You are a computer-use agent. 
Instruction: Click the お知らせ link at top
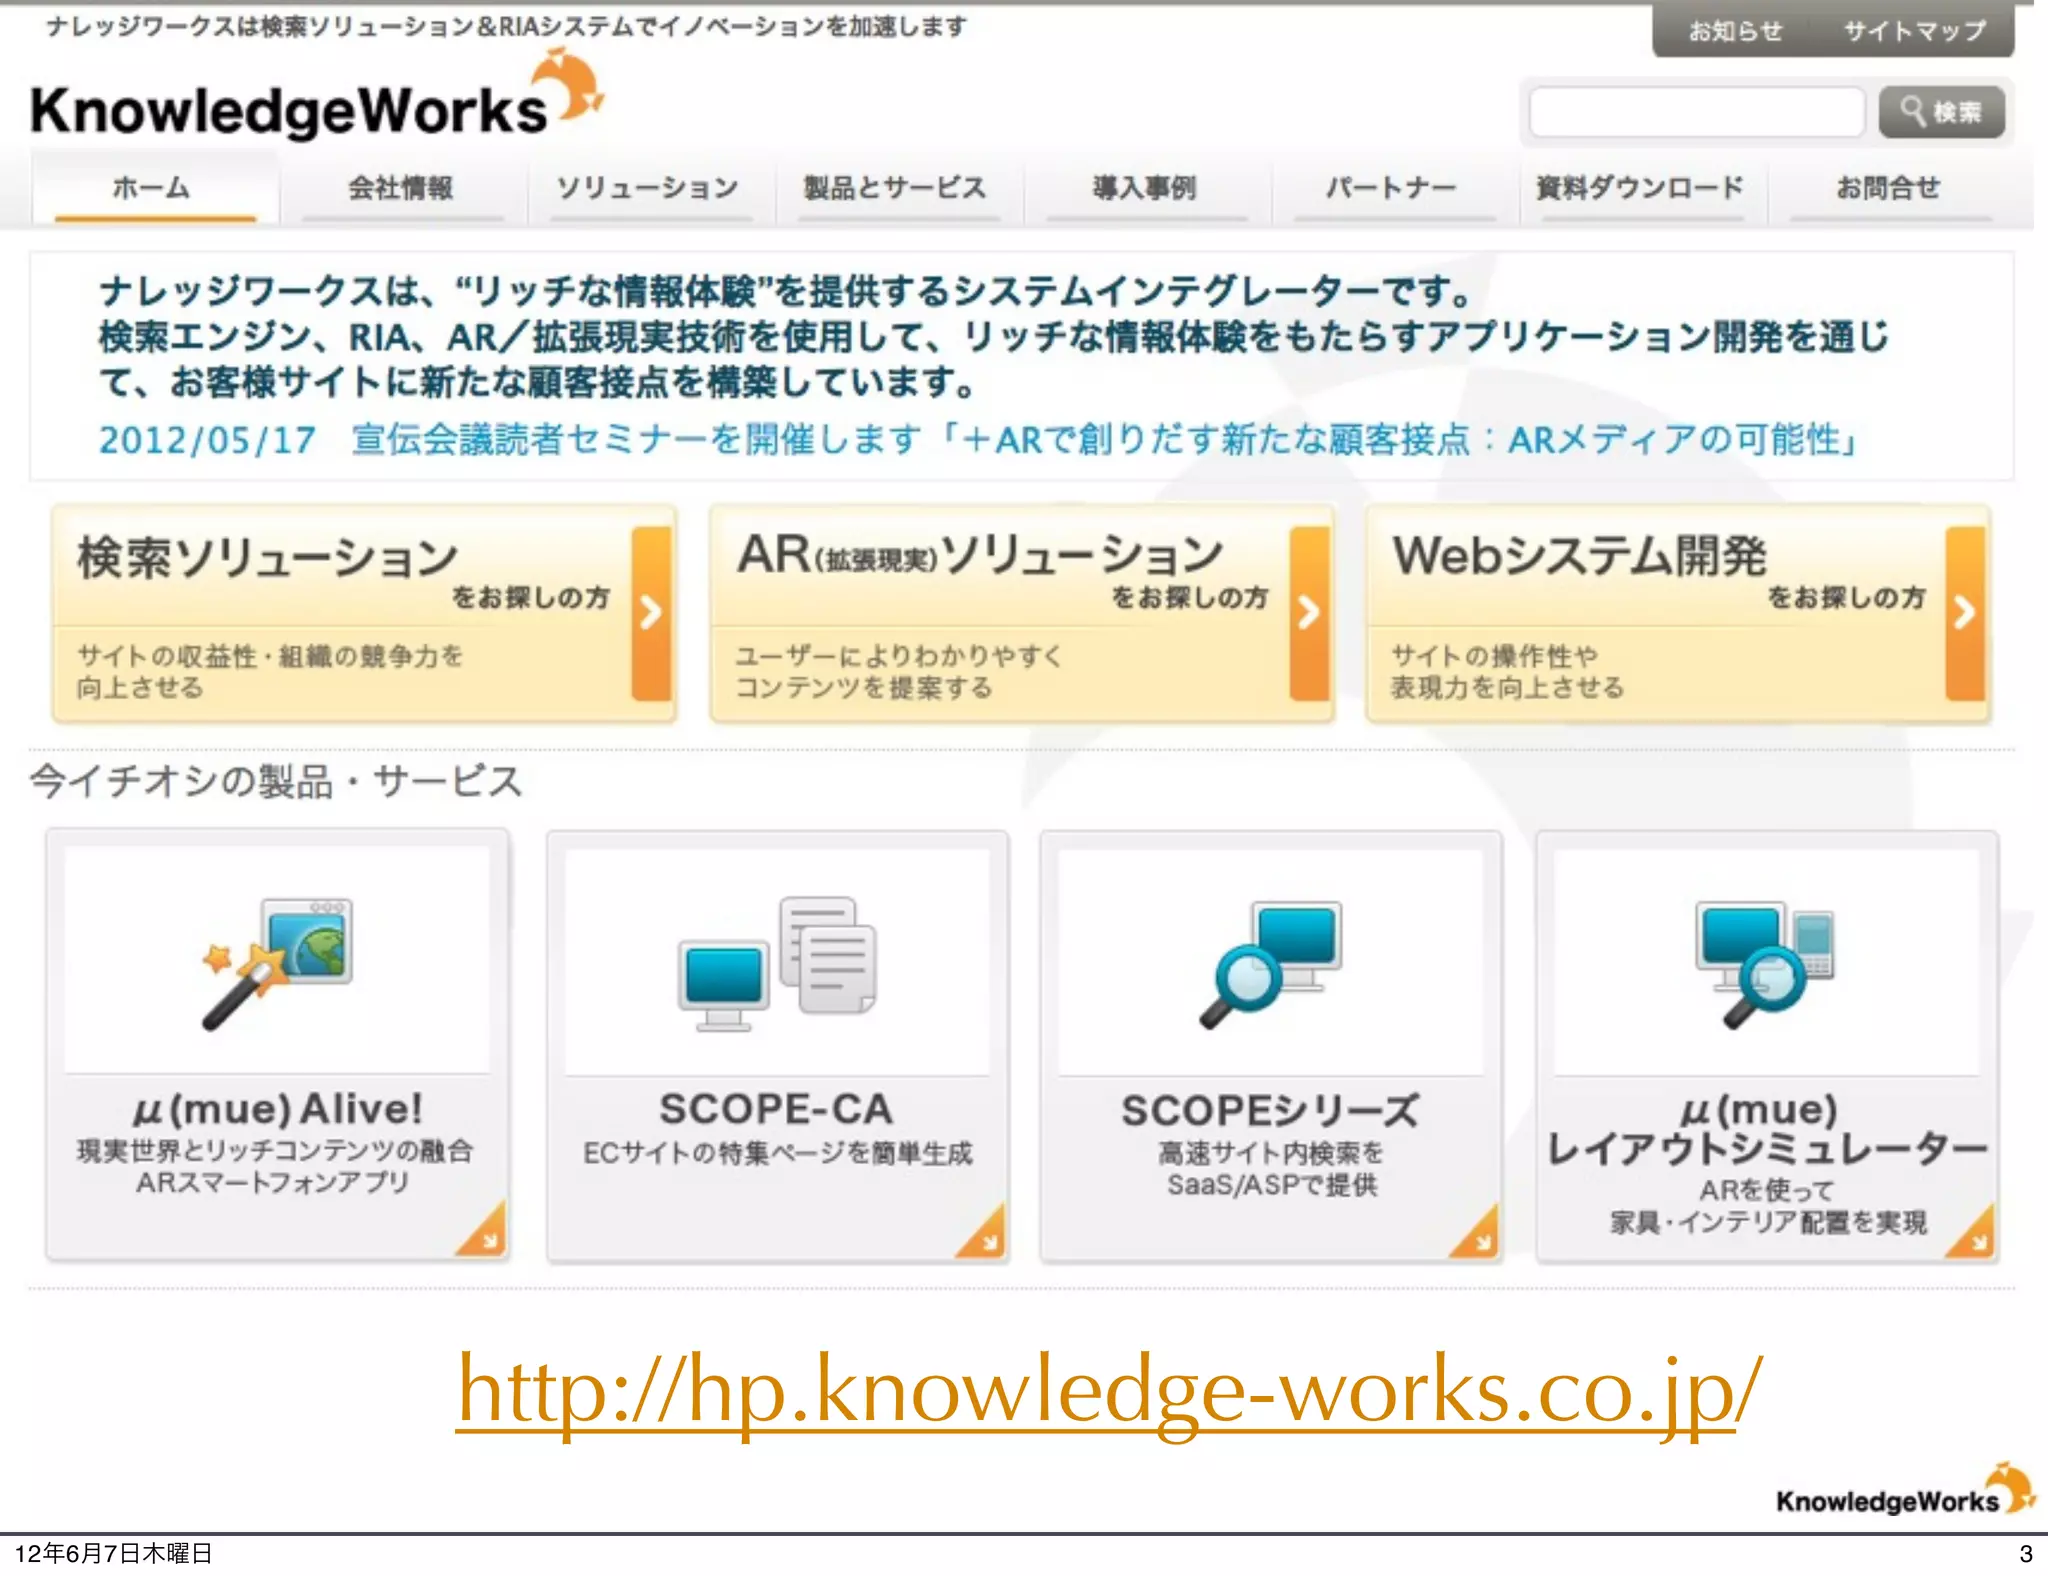pyautogui.click(x=1736, y=31)
